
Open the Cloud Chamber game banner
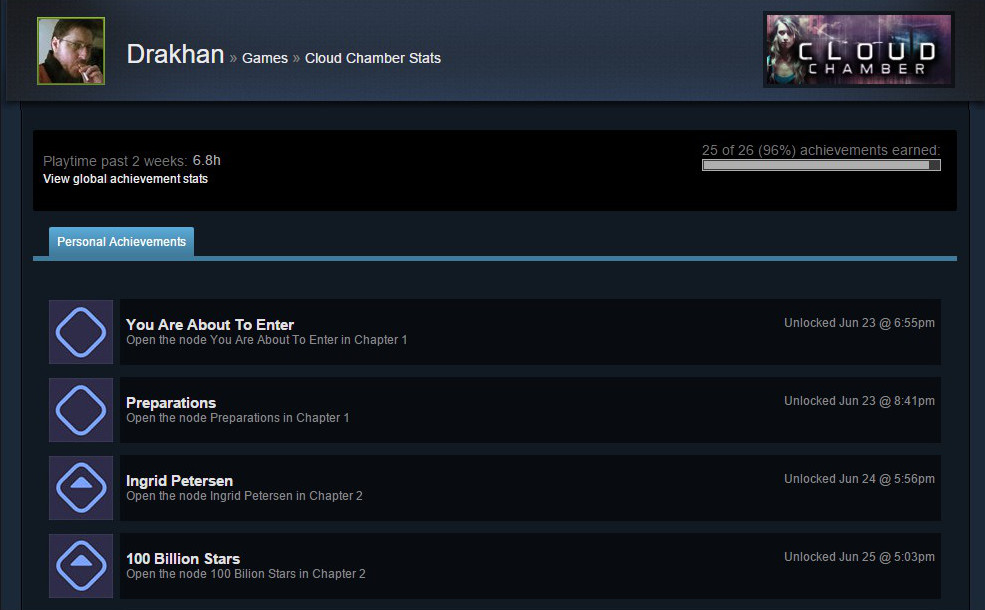click(x=859, y=50)
